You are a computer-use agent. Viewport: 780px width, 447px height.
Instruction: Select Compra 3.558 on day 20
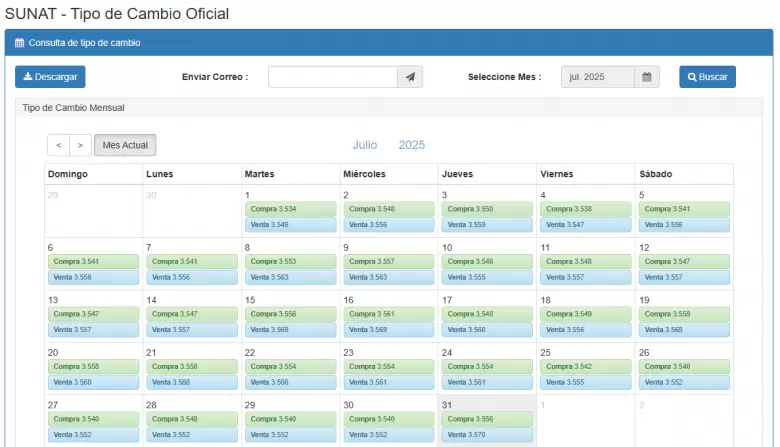(94, 366)
